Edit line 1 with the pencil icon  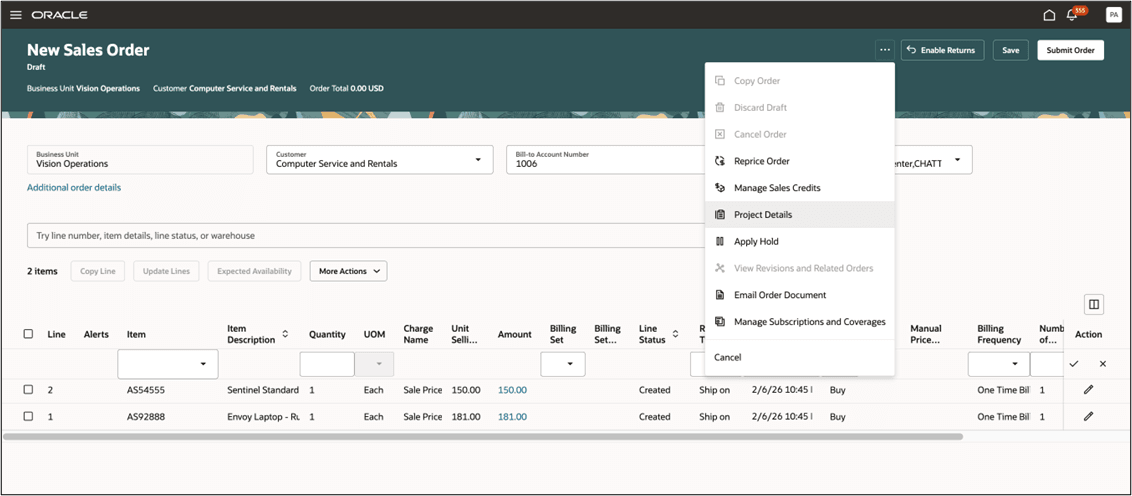pyautogui.click(x=1088, y=417)
